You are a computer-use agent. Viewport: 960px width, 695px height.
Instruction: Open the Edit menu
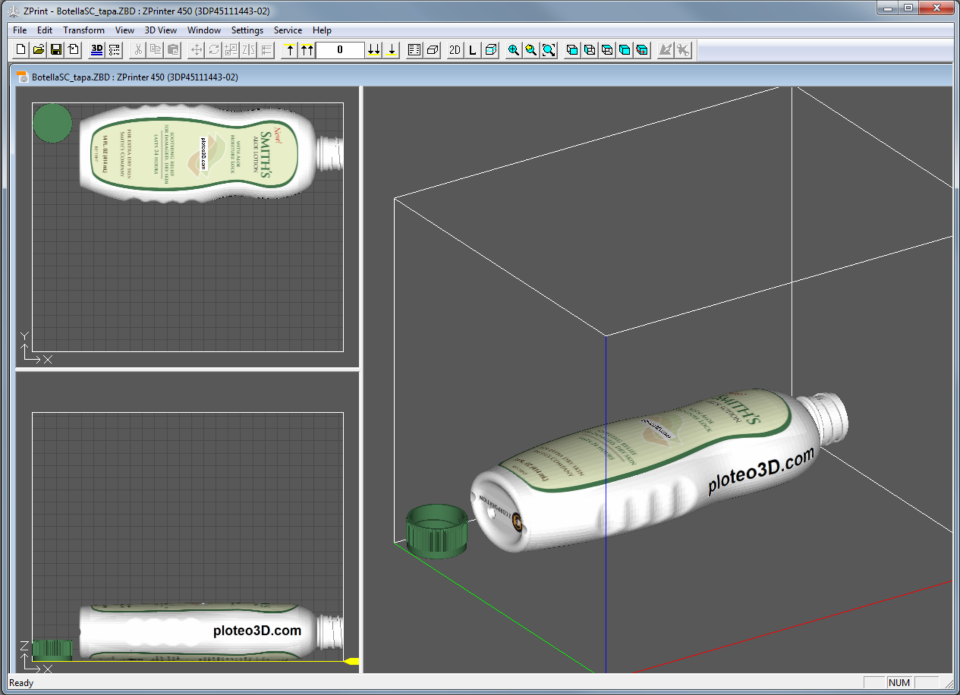pos(45,30)
